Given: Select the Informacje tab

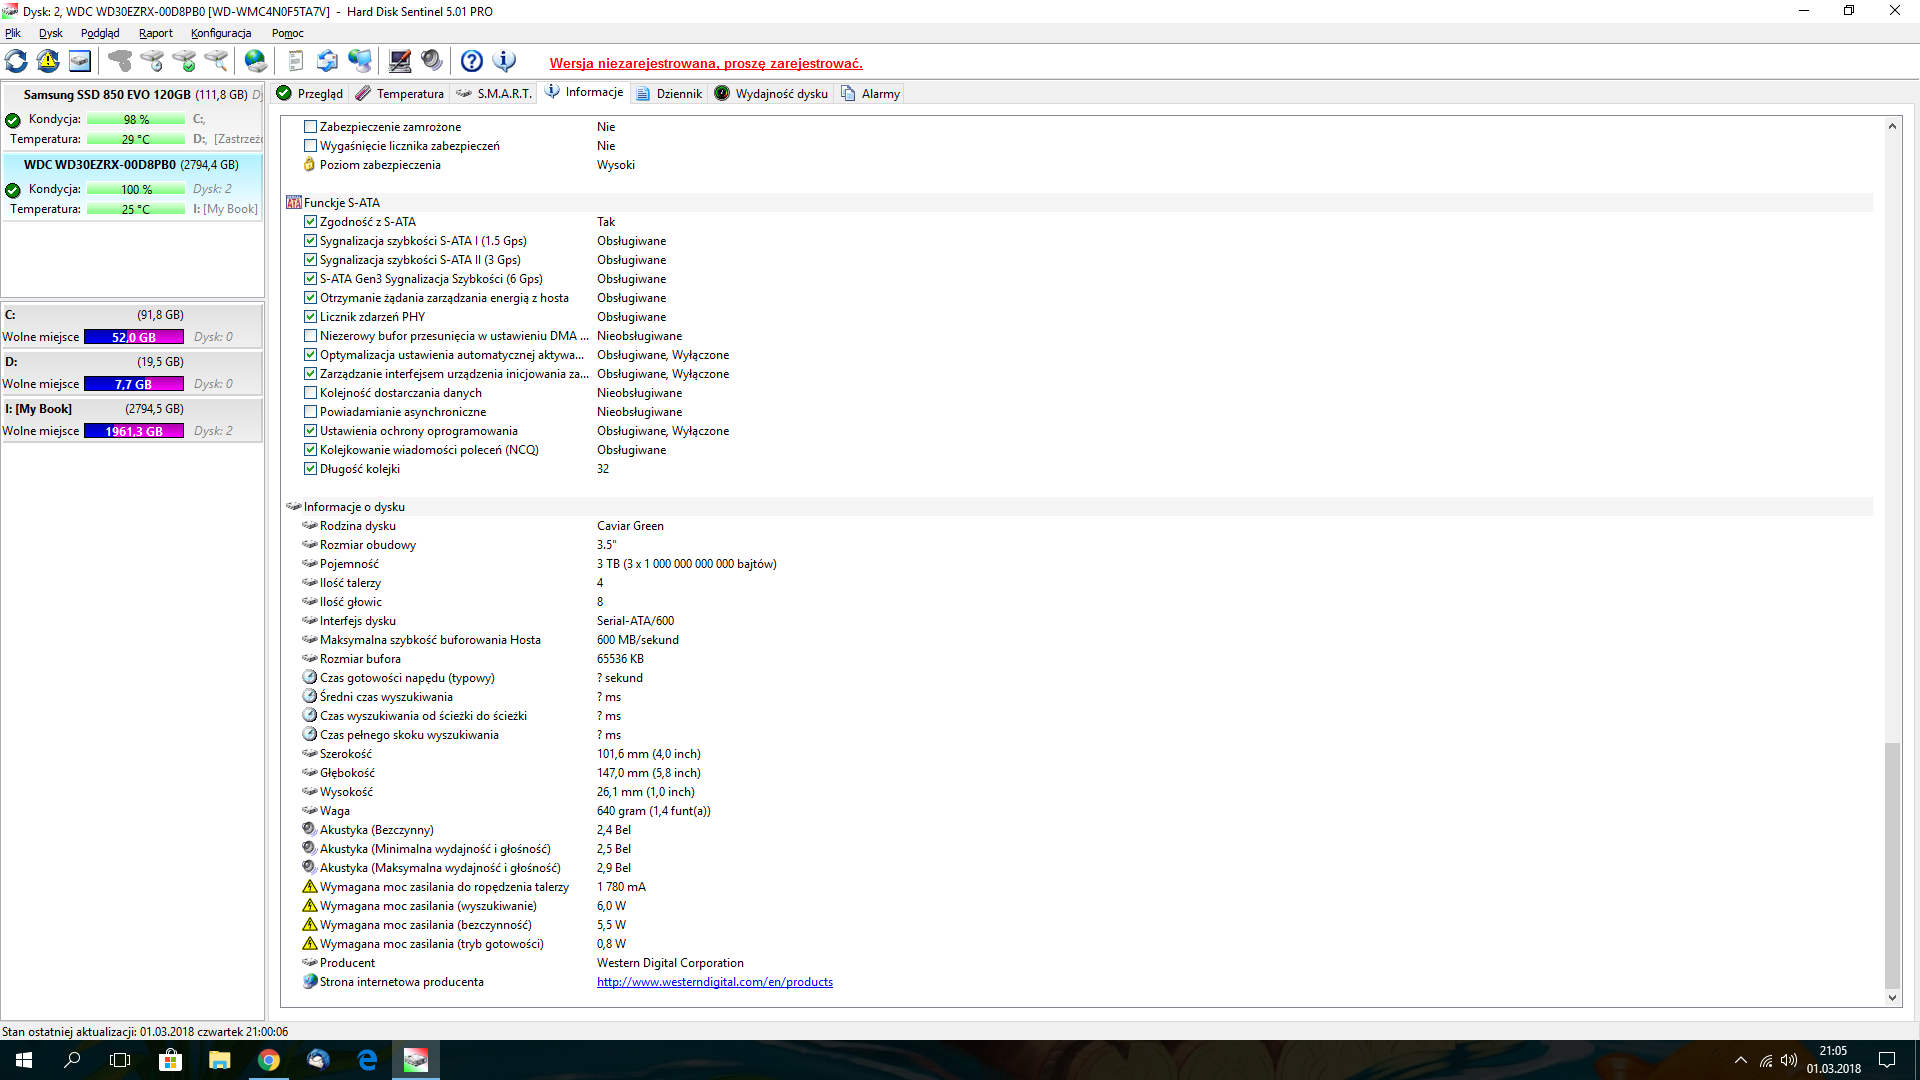Looking at the screenshot, I should click(585, 92).
